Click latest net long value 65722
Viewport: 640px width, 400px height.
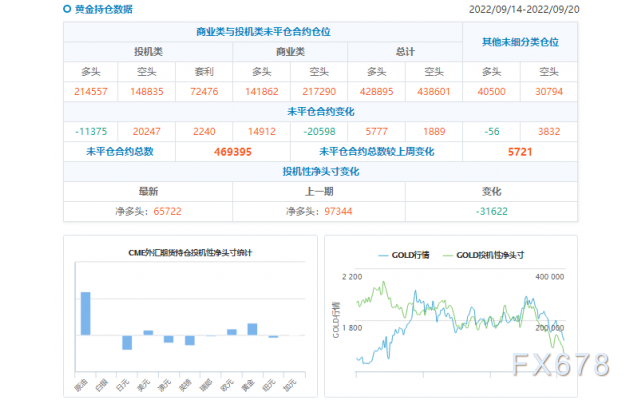[x=167, y=211]
